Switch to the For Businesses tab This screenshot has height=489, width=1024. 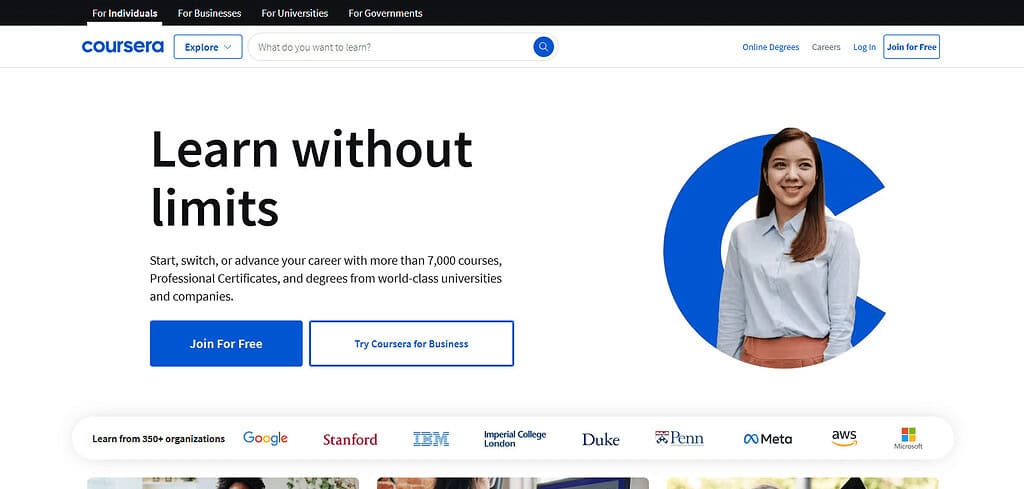pos(210,13)
